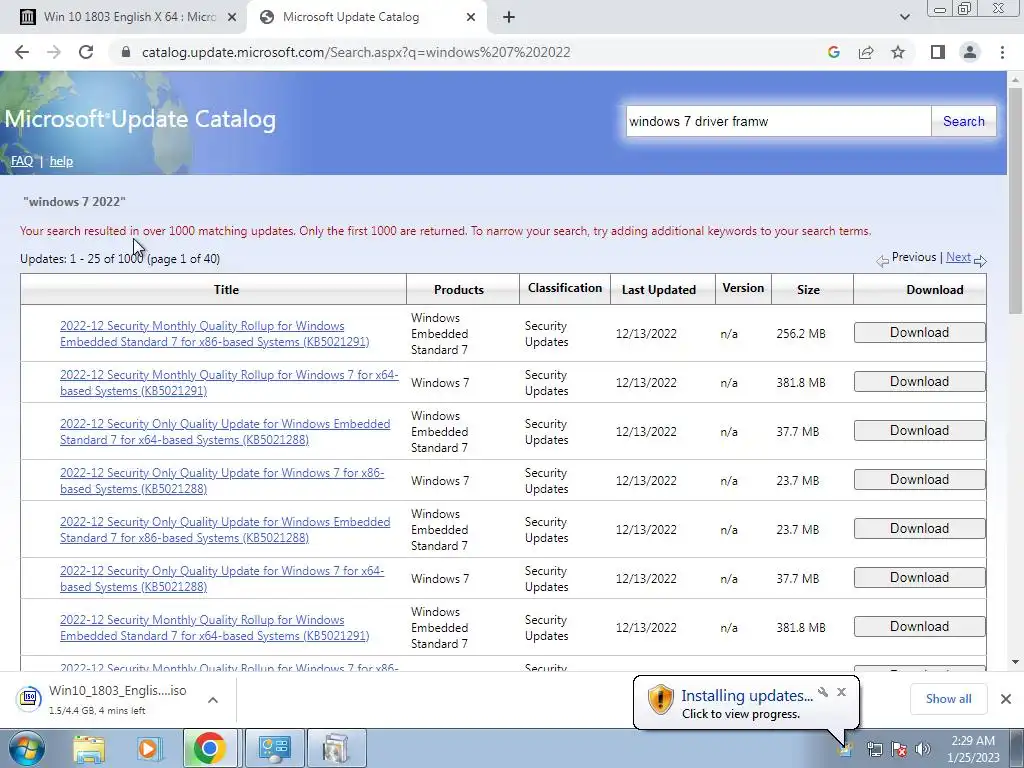Close the downloads bar
Image resolution: width=1024 pixels, height=768 pixels.
pyautogui.click(x=1006, y=699)
